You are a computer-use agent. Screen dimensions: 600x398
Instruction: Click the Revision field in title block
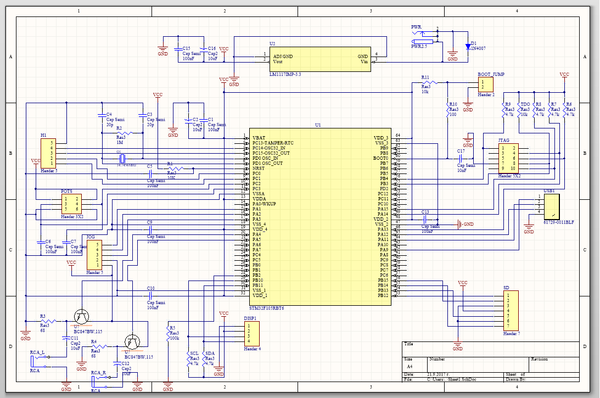click(x=554, y=364)
